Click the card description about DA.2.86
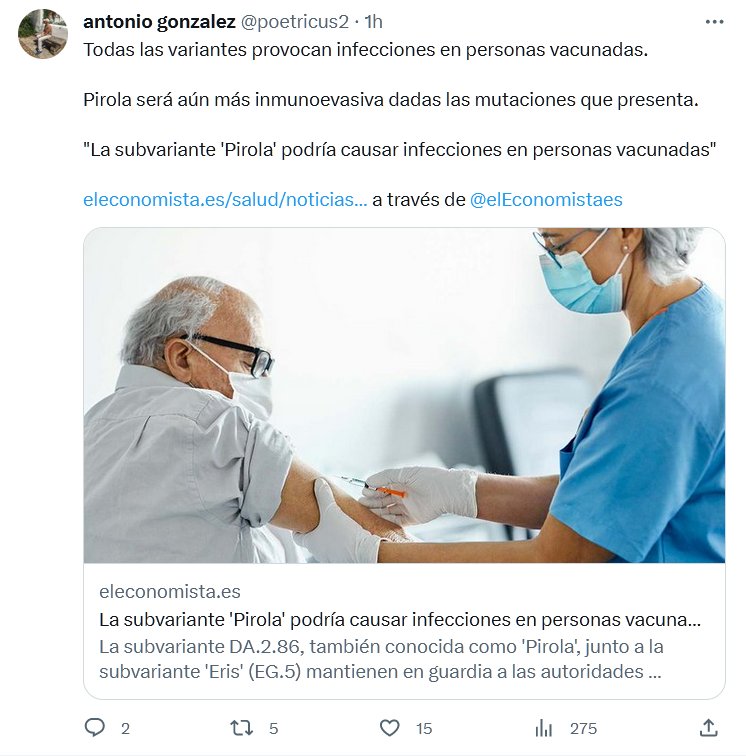This screenshot has height=756, width=746. pyautogui.click(x=381, y=659)
